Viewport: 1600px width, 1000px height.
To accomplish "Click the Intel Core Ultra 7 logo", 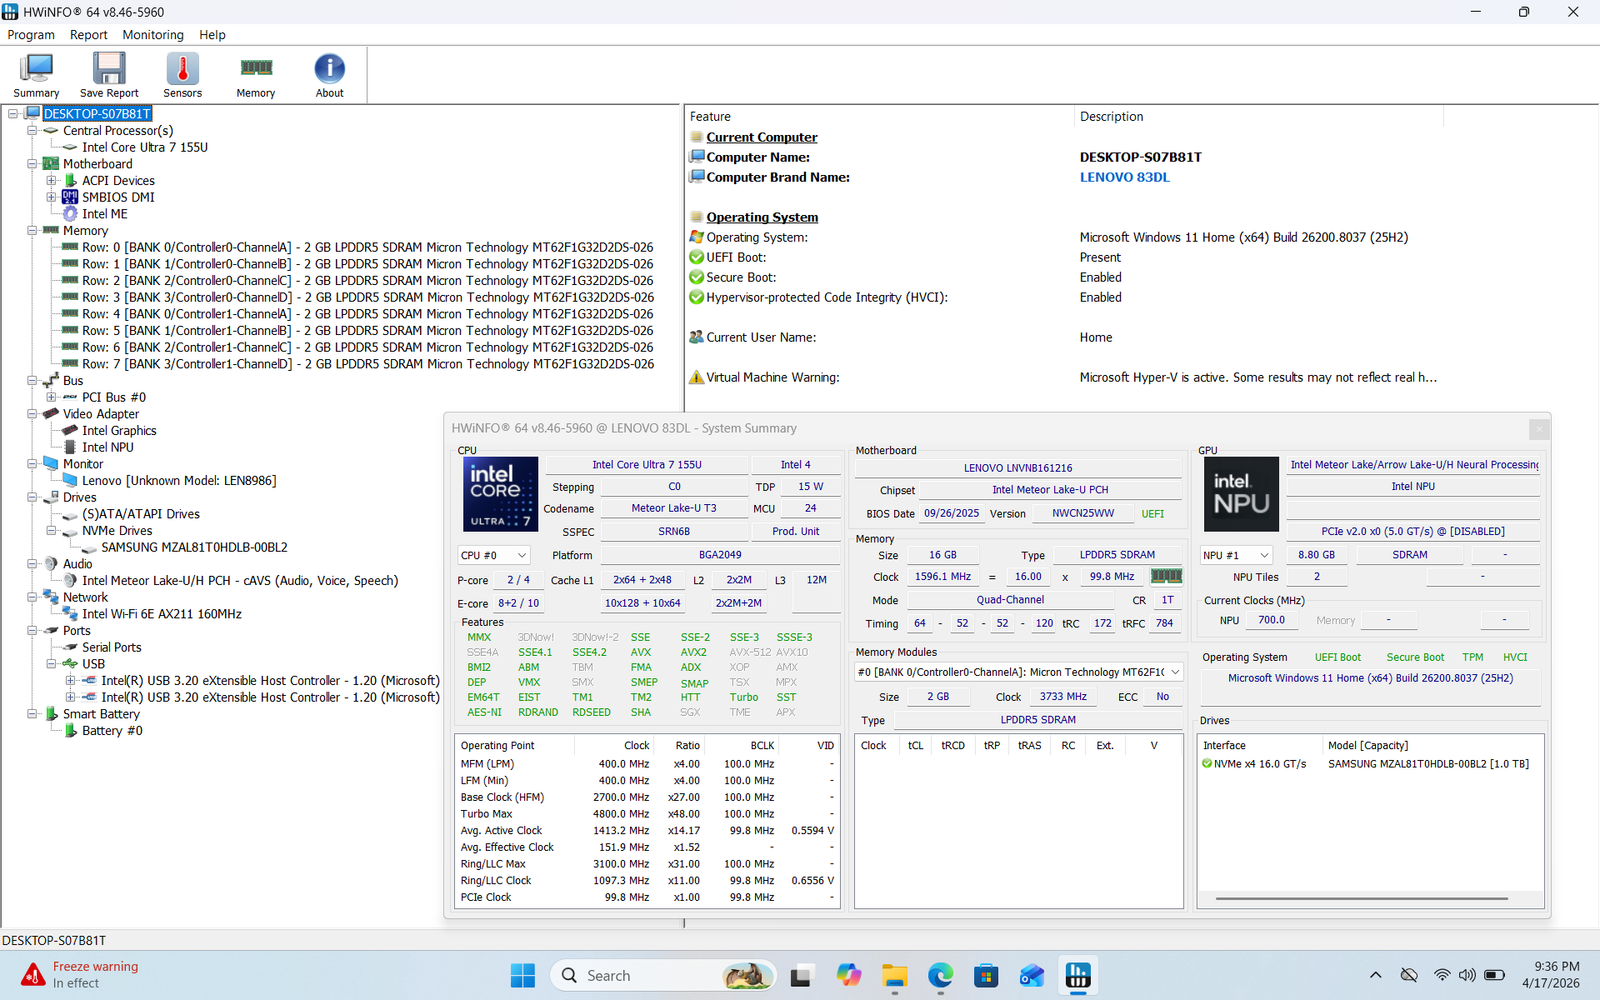I will coord(500,494).
